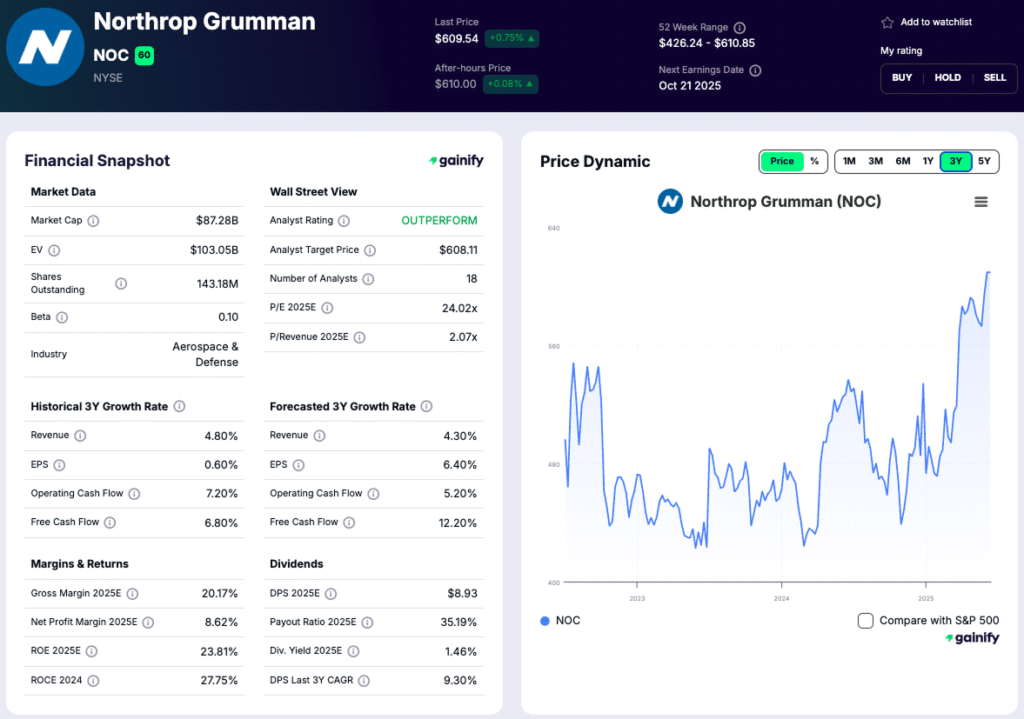This screenshot has width=1024, height=719.
Task: Click the star icon to add to watchlist
Action: [887, 22]
